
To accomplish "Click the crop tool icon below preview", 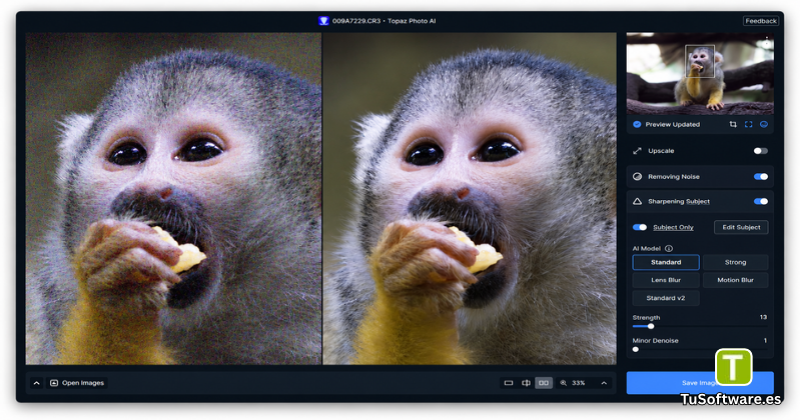I will click(x=733, y=125).
